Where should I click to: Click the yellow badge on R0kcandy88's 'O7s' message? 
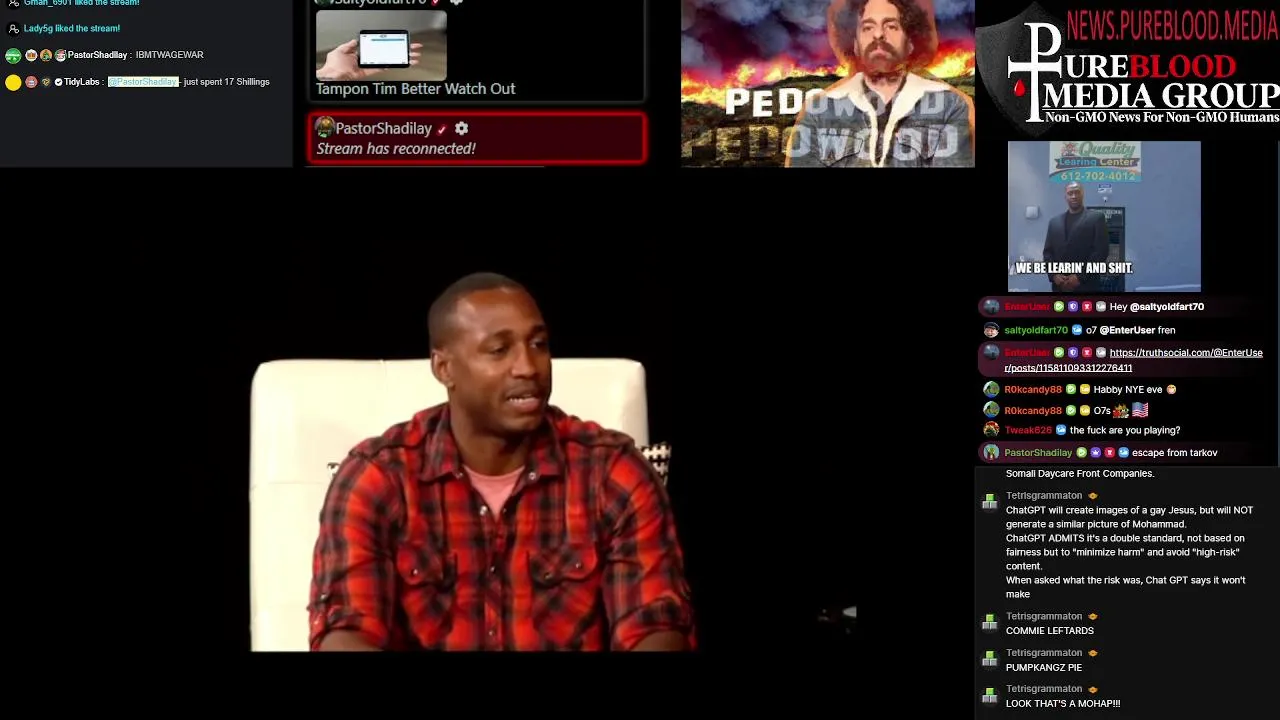pos(1085,411)
